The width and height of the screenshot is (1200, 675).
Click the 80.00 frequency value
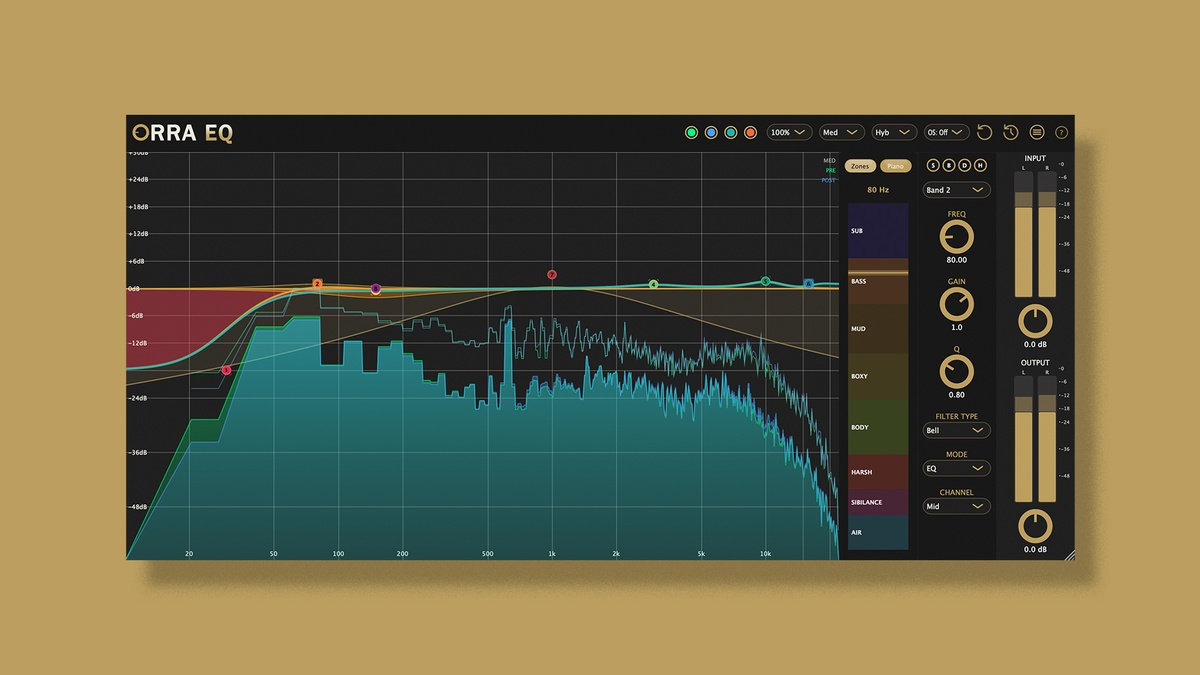coord(957,260)
